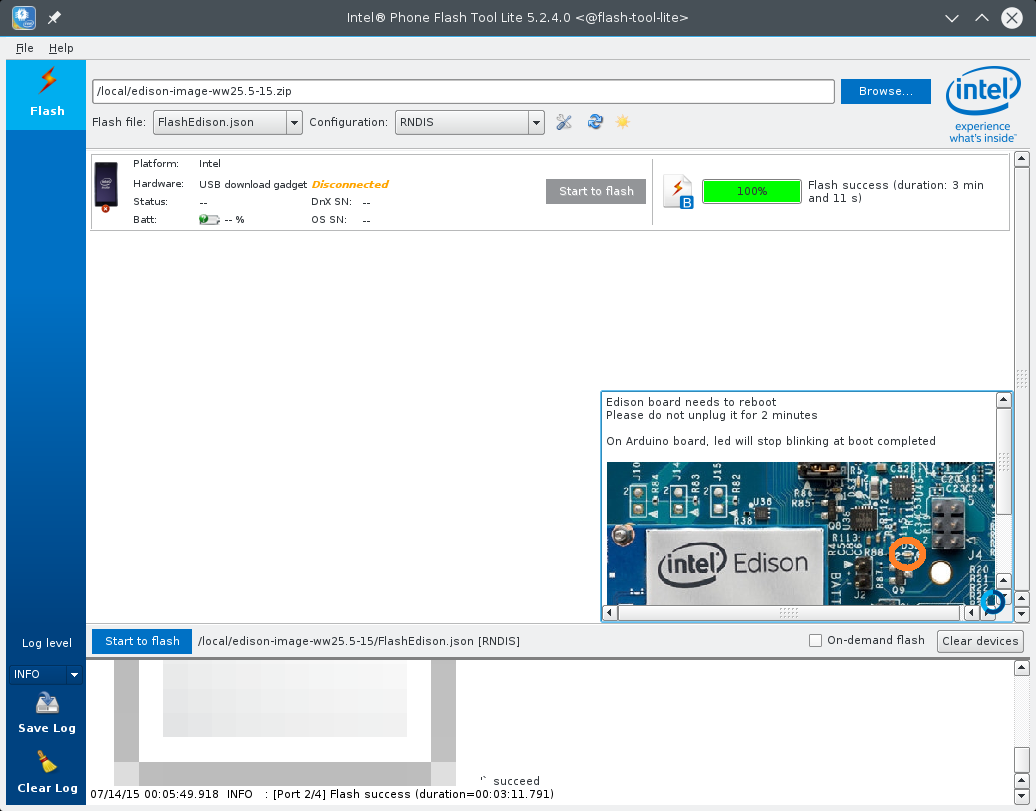The image size is (1036, 811).
Task: Click the blue refresh arrows icon
Action: tap(595, 122)
